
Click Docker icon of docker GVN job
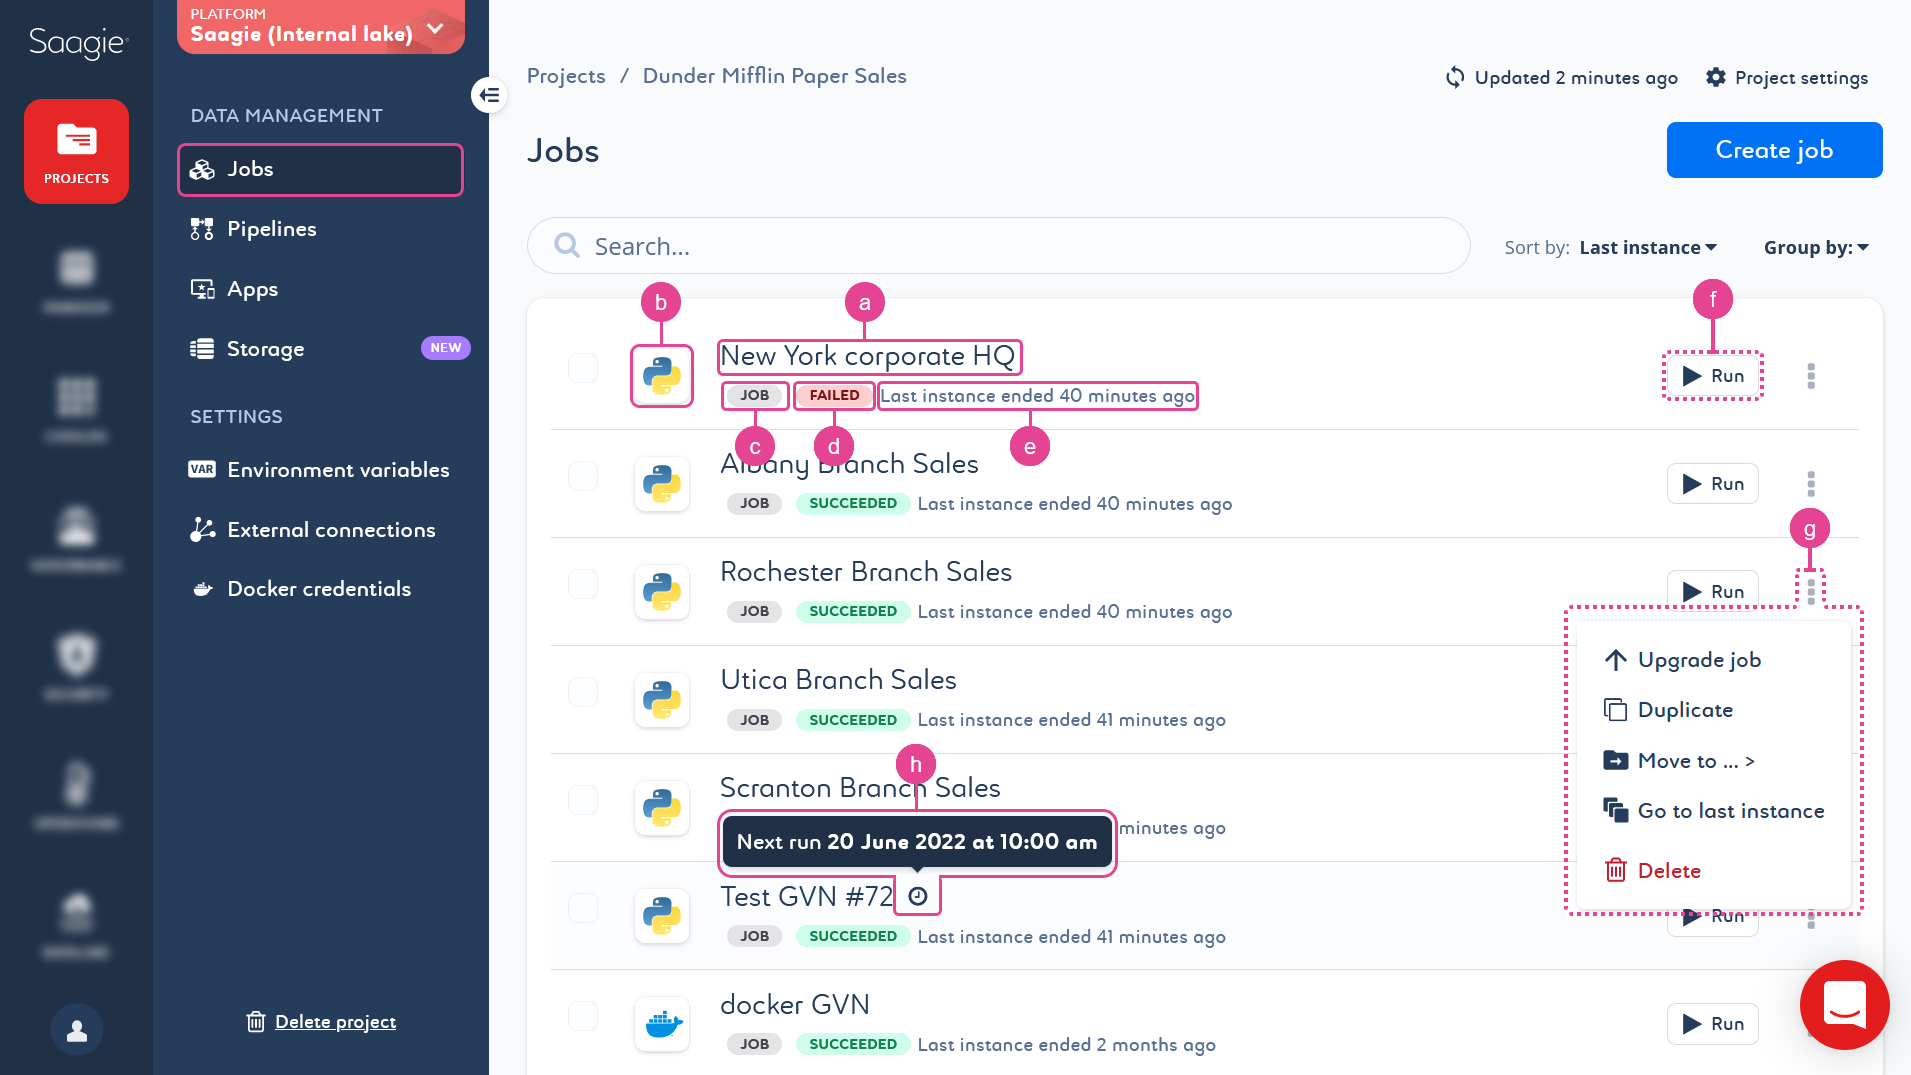tap(662, 1024)
